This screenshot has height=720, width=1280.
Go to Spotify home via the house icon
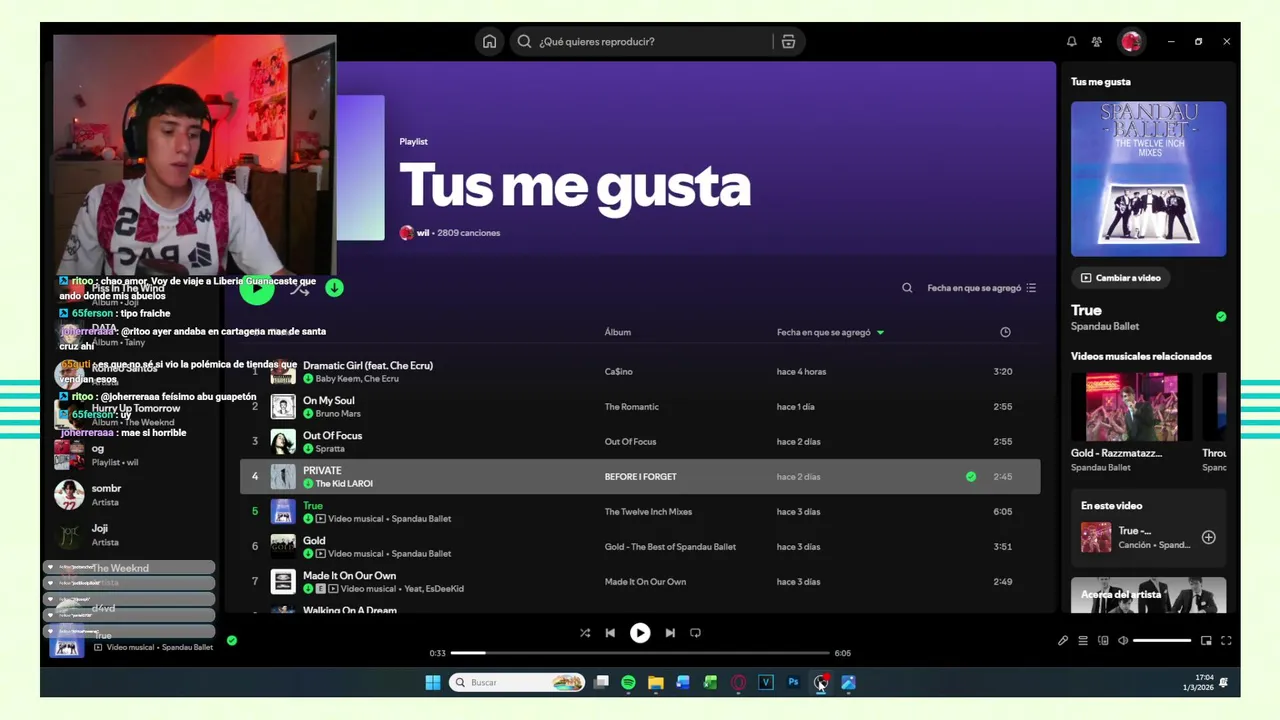pyautogui.click(x=489, y=42)
